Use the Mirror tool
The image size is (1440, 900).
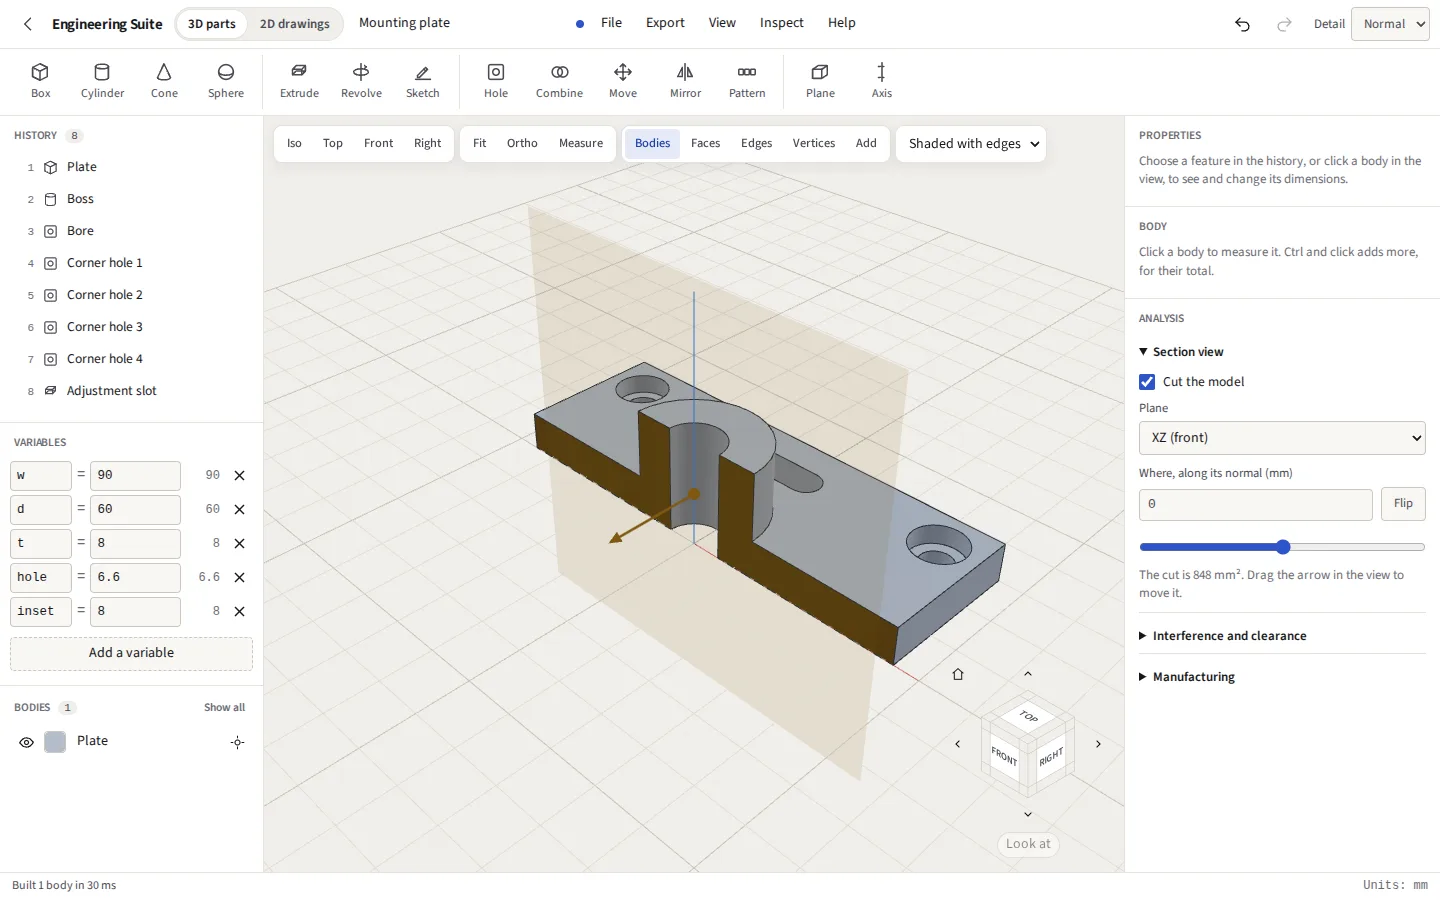[685, 81]
